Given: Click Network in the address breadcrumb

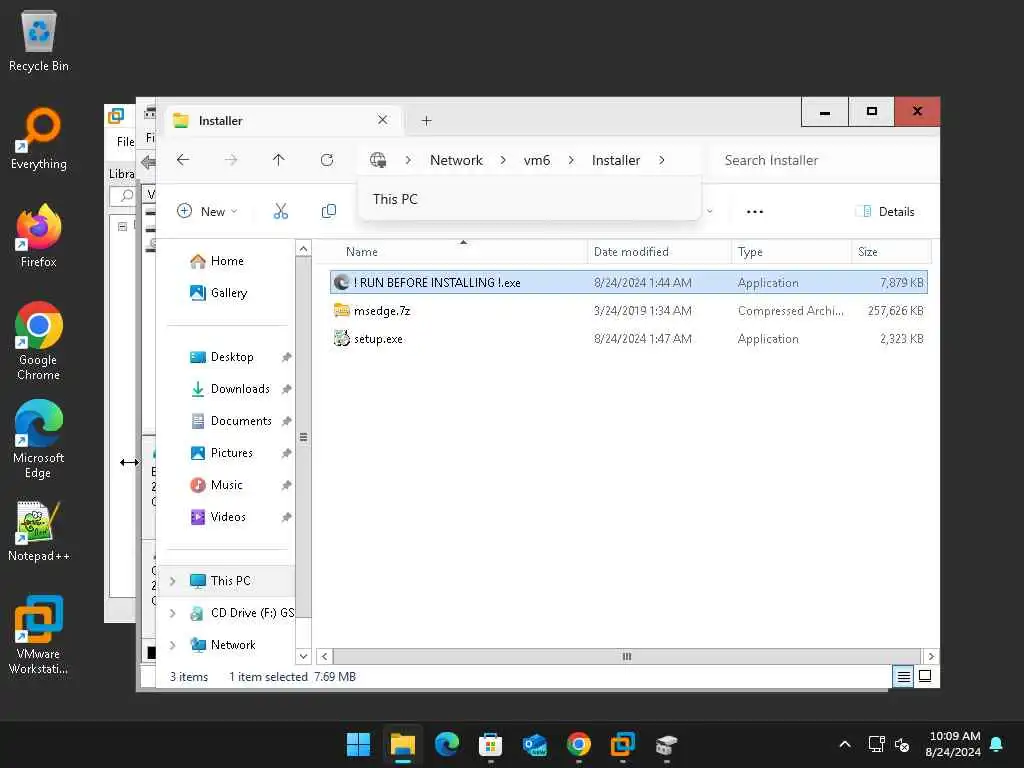Looking at the screenshot, I should [456, 161].
